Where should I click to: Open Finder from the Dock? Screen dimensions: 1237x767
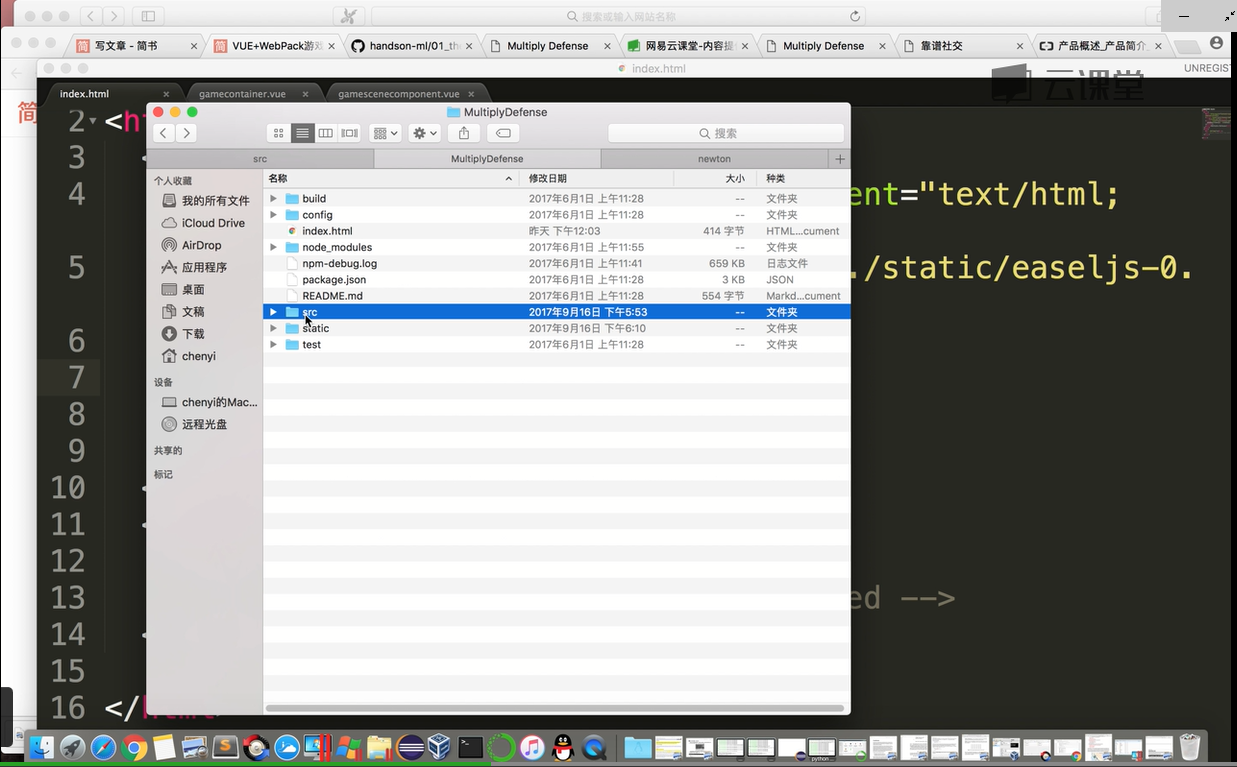coord(41,747)
